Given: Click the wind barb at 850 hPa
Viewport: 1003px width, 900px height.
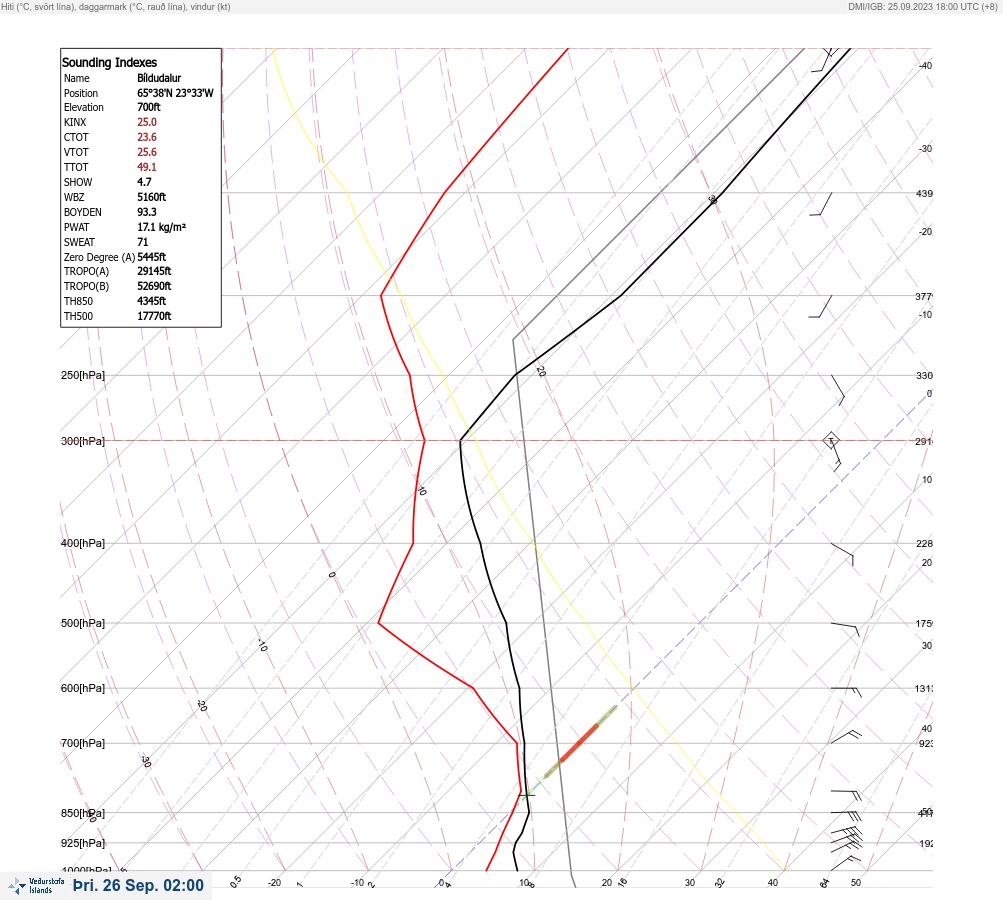Looking at the screenshot, I should point(846,815).
